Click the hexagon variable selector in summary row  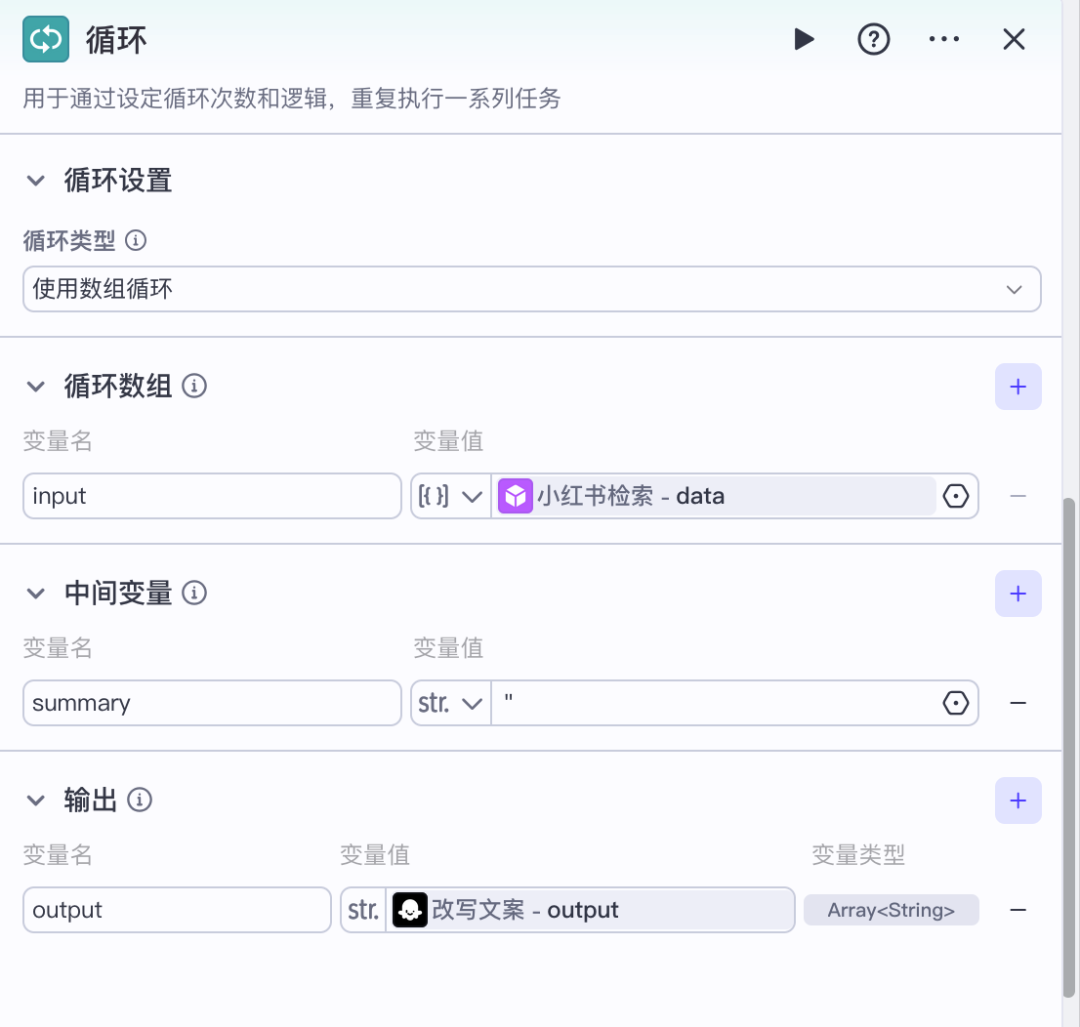point(956,703)
